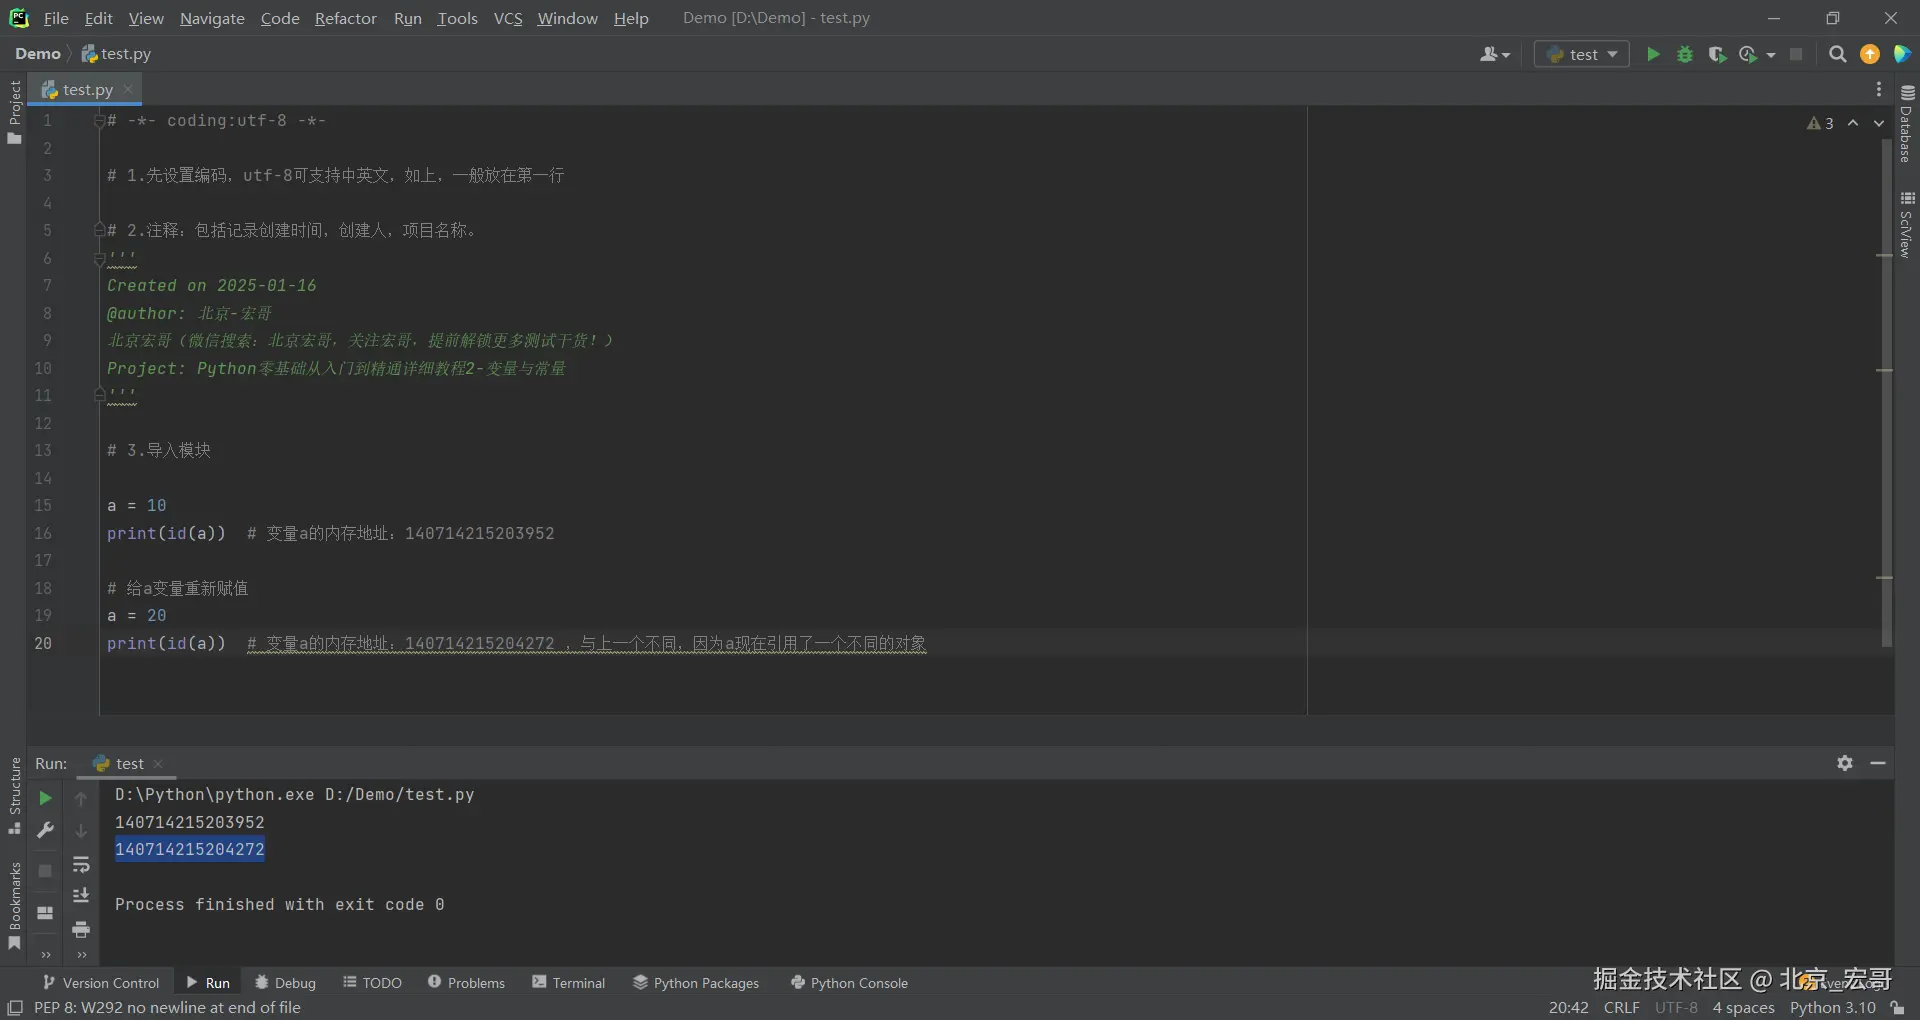This screenshot has width=1920, height=1020.
Task: Close the test run tab
Action: tap(158, 764)
